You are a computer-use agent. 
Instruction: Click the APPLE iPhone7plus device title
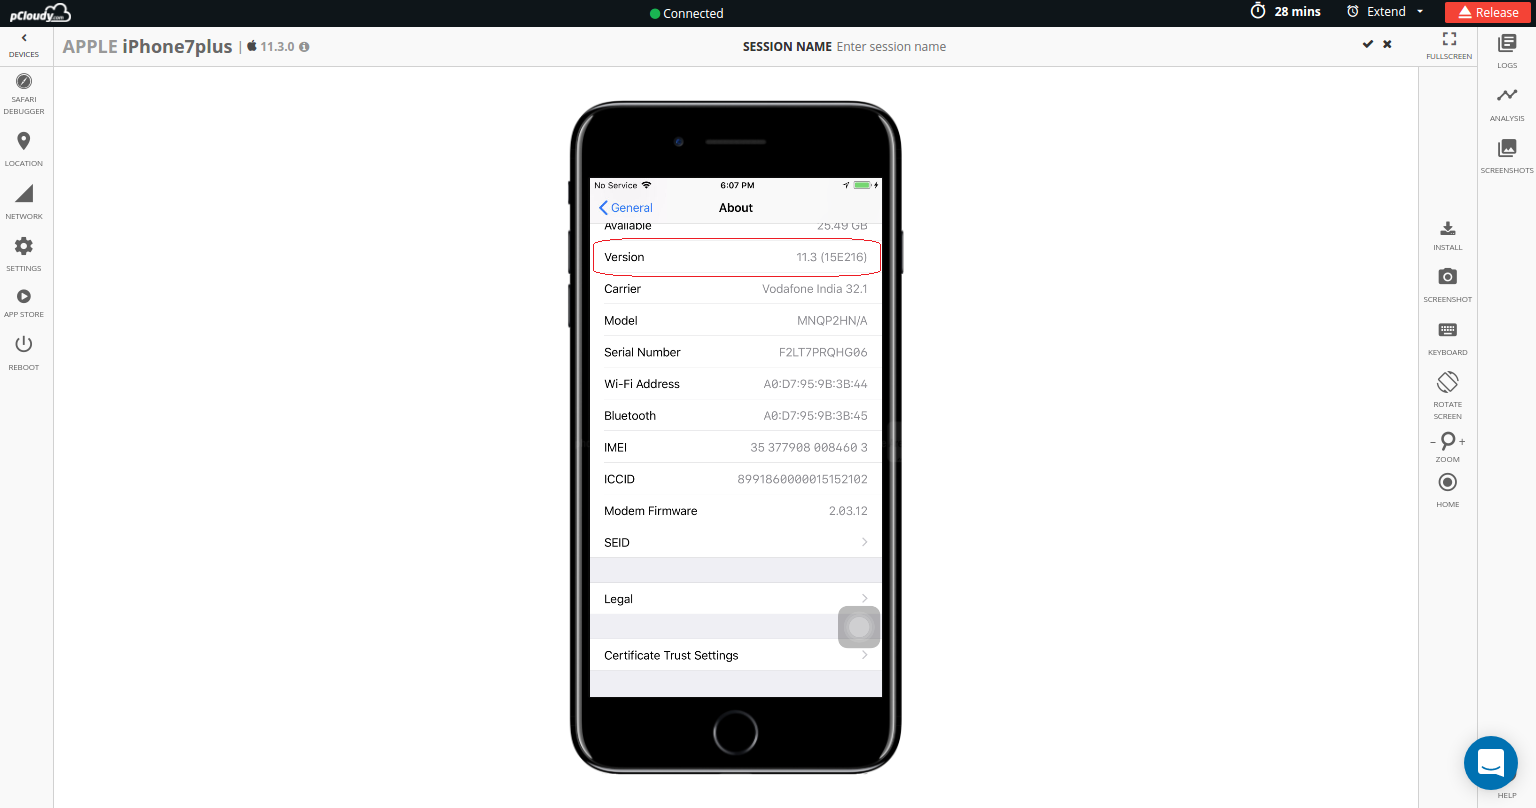pyautogui.click(x=148, y=47)
